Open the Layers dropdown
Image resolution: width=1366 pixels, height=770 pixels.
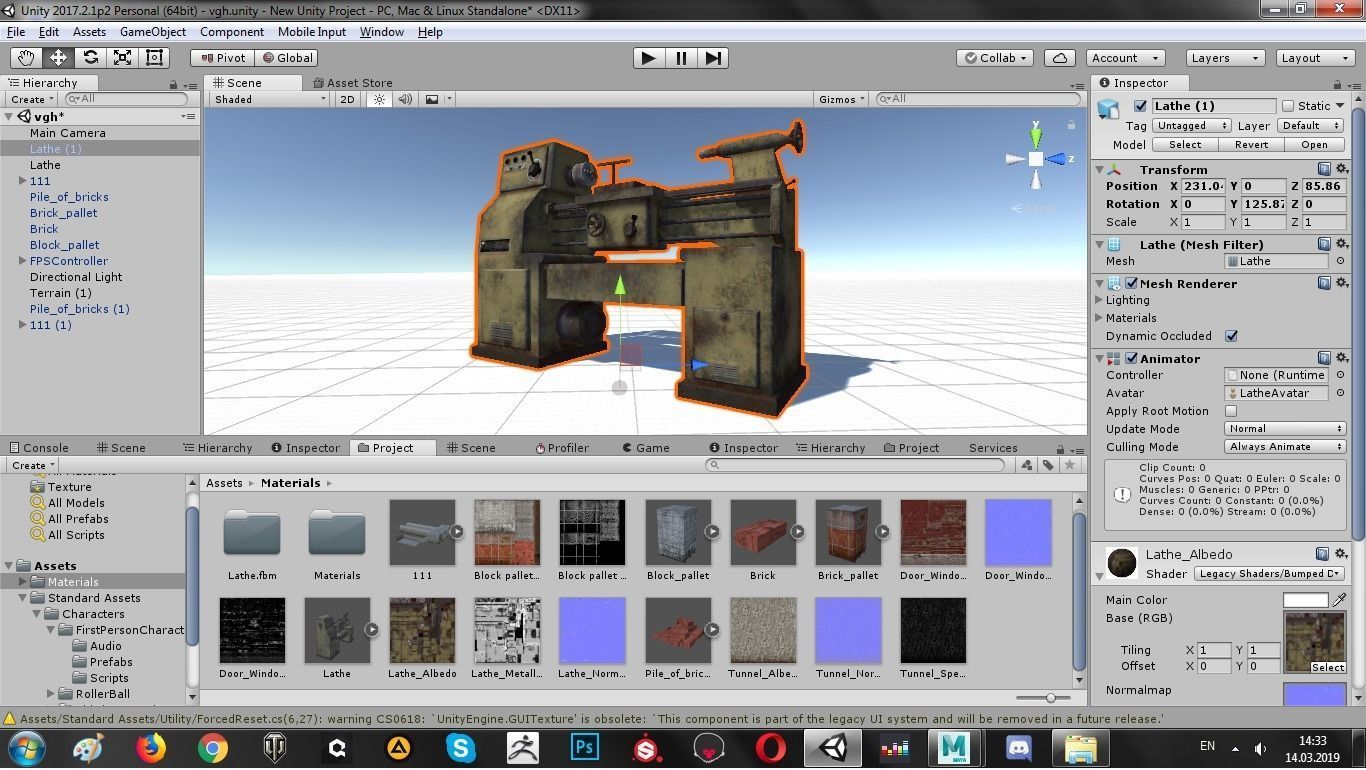pos(1225,58)
